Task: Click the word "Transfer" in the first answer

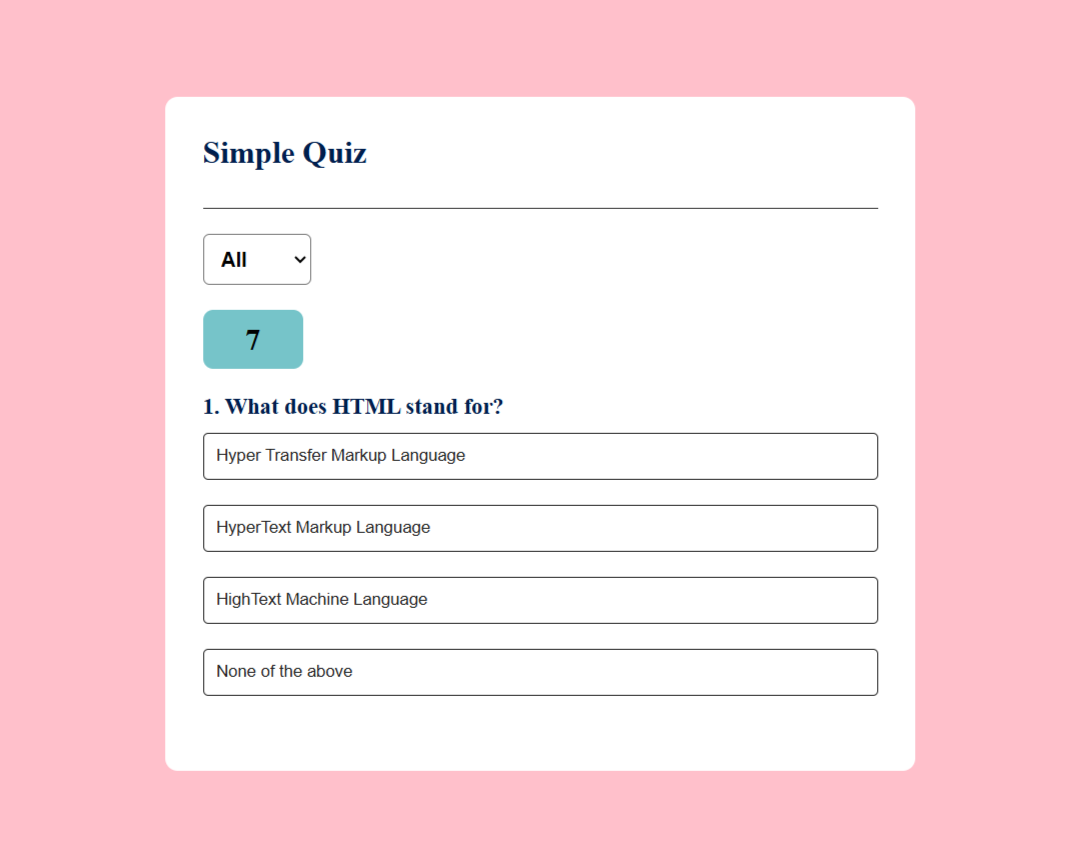Action: tap(296, 455)
